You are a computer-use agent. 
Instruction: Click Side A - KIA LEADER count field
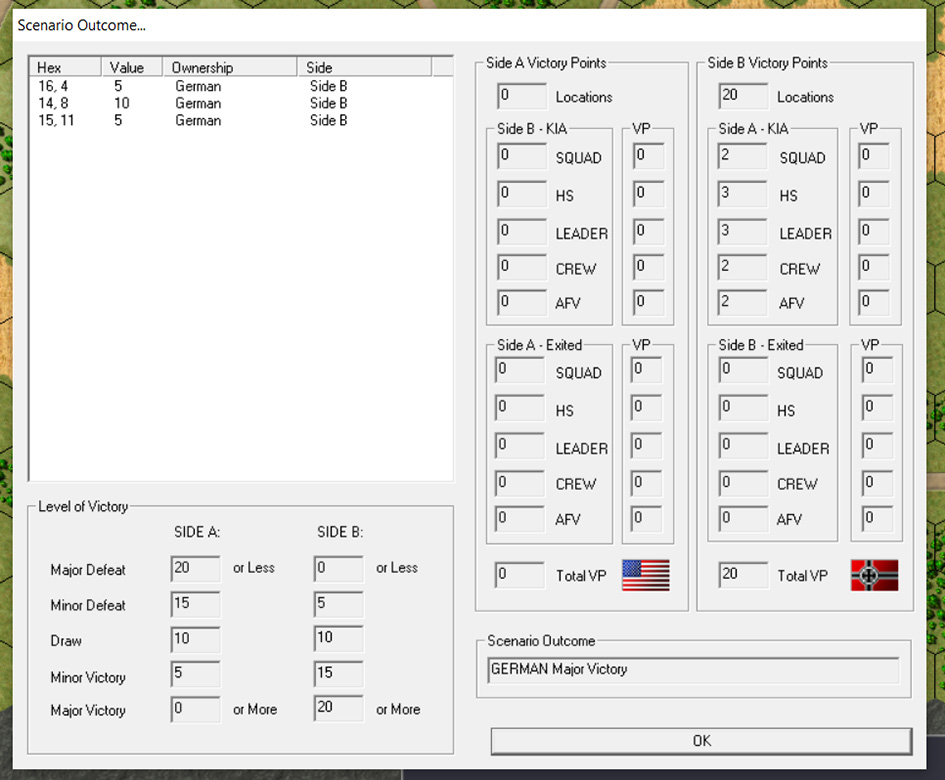pos(743,231)
